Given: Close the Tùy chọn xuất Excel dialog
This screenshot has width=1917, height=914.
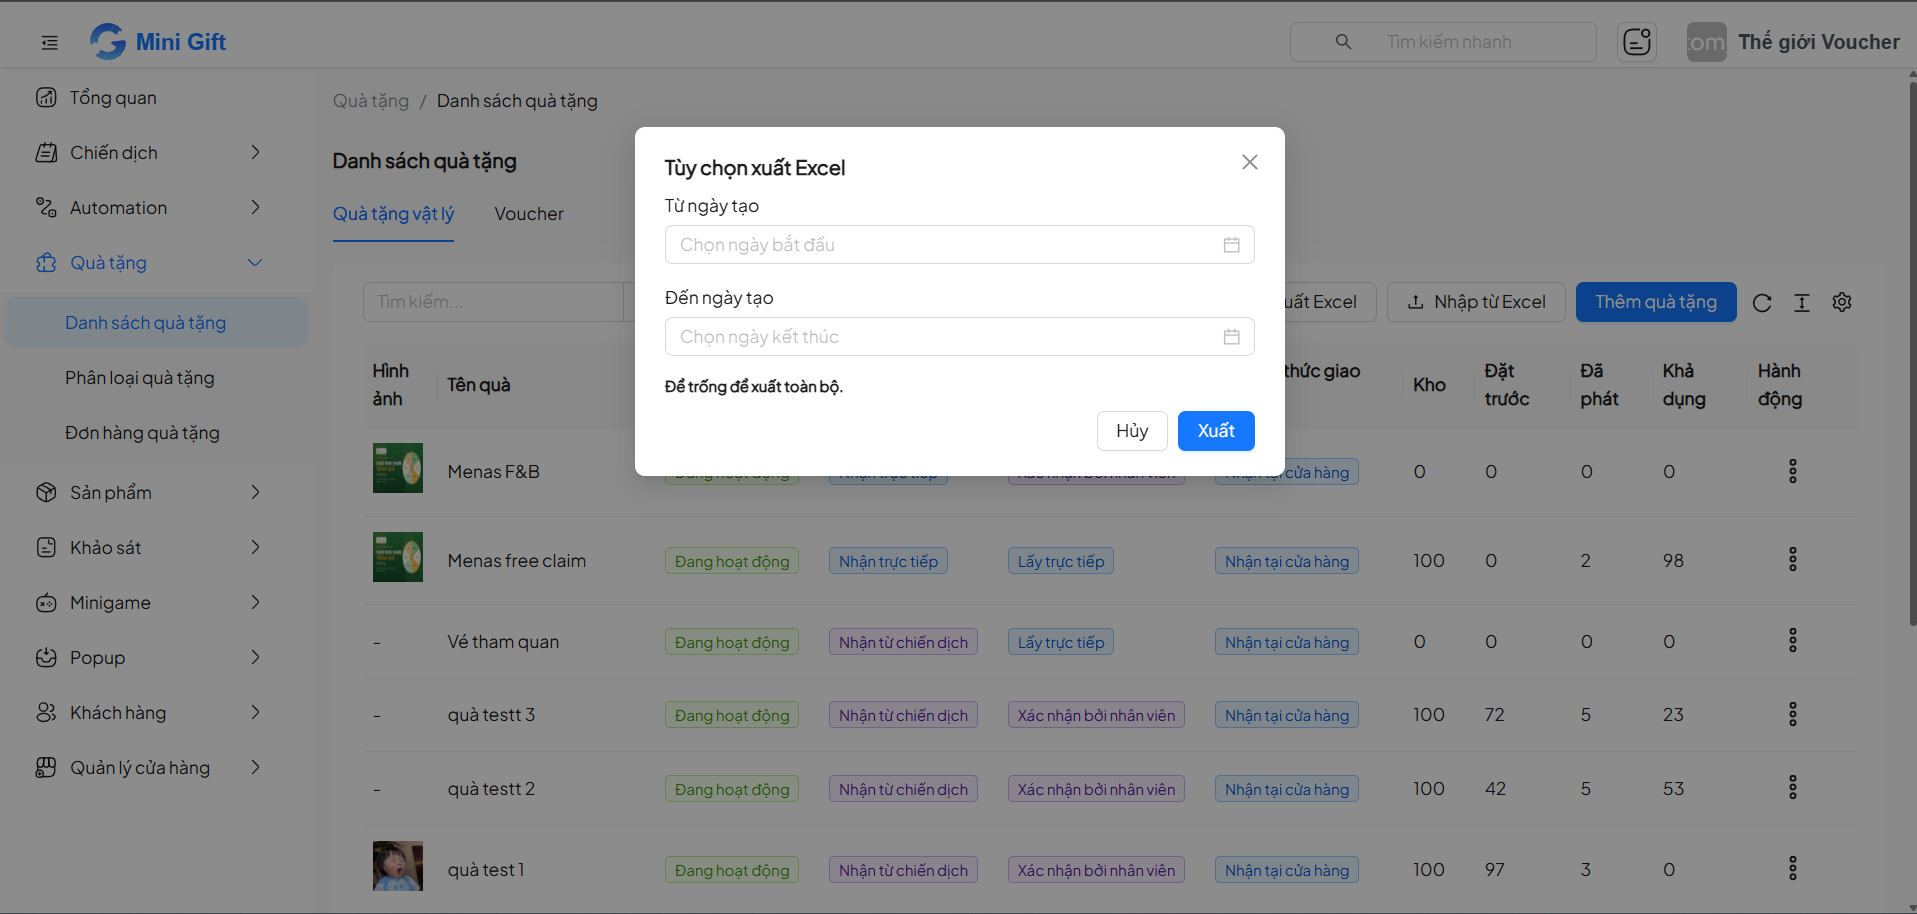Looking at the screenshot, I should coord(1249,162).
